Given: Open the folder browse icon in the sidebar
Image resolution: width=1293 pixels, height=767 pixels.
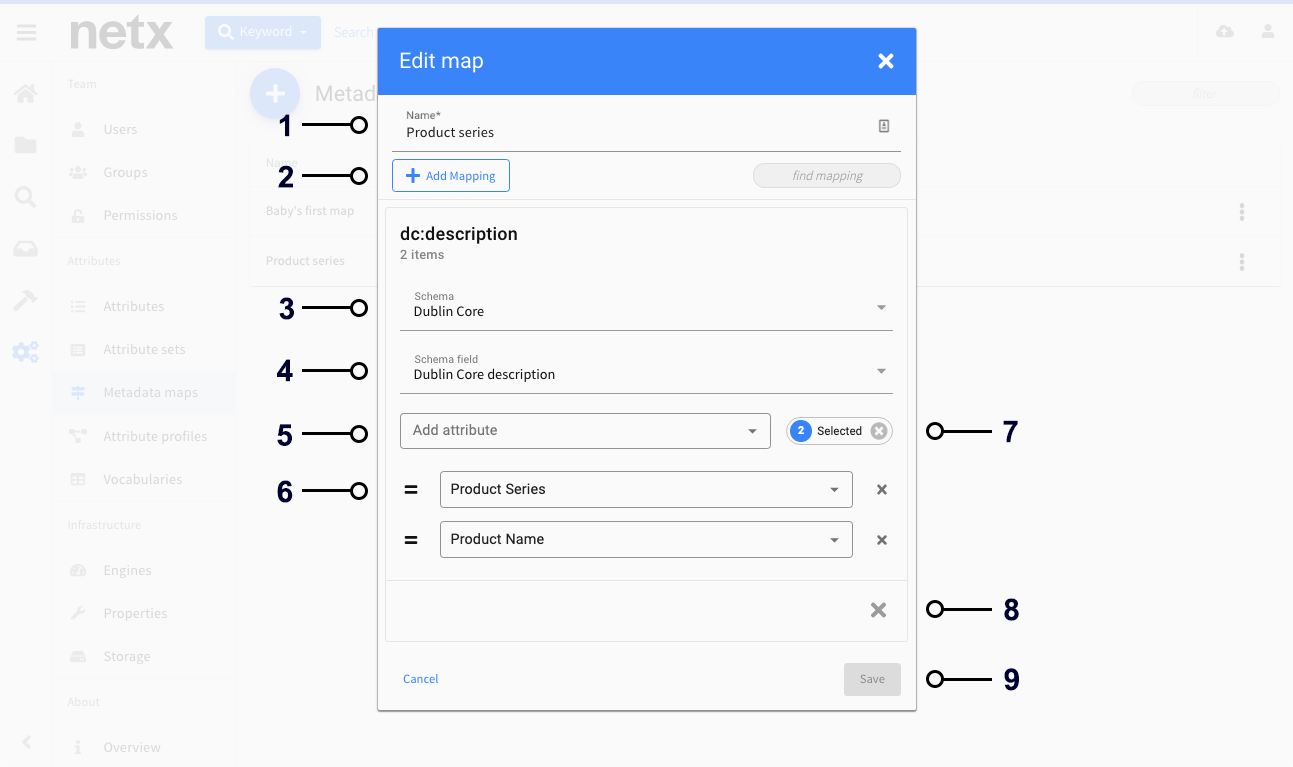Looking at the screenshot, I should [26, 145].
